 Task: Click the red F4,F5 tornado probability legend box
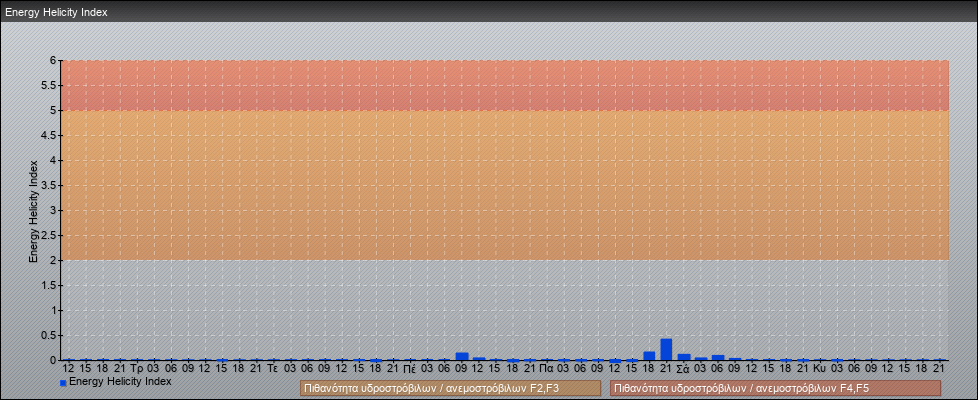pyautogui.click(x=775, y=388)
